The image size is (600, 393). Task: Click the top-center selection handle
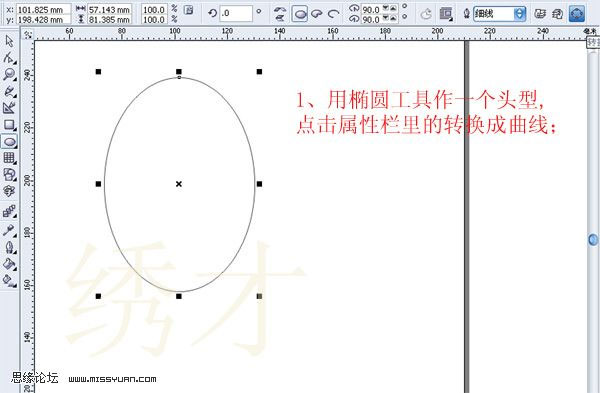(179, 72)
